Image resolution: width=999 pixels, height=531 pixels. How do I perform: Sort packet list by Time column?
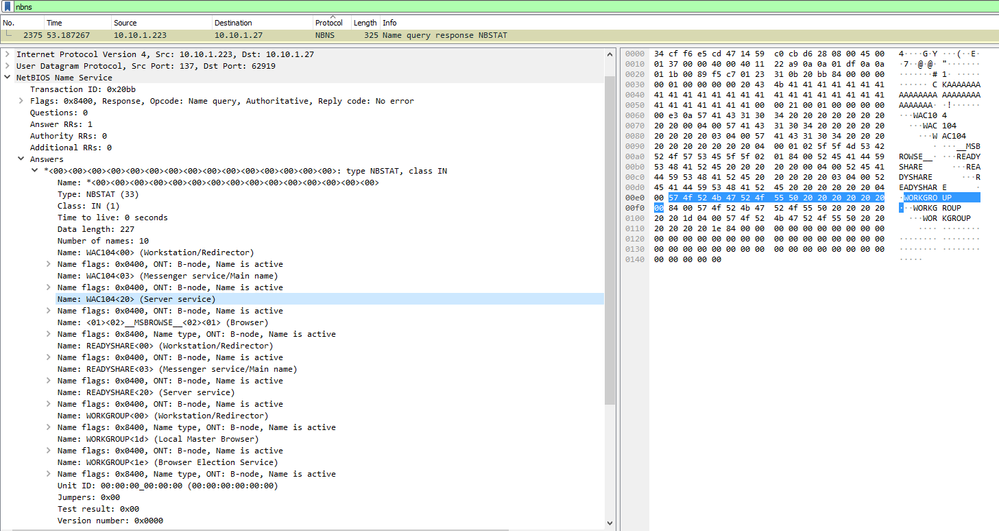(x=78, y=22)
